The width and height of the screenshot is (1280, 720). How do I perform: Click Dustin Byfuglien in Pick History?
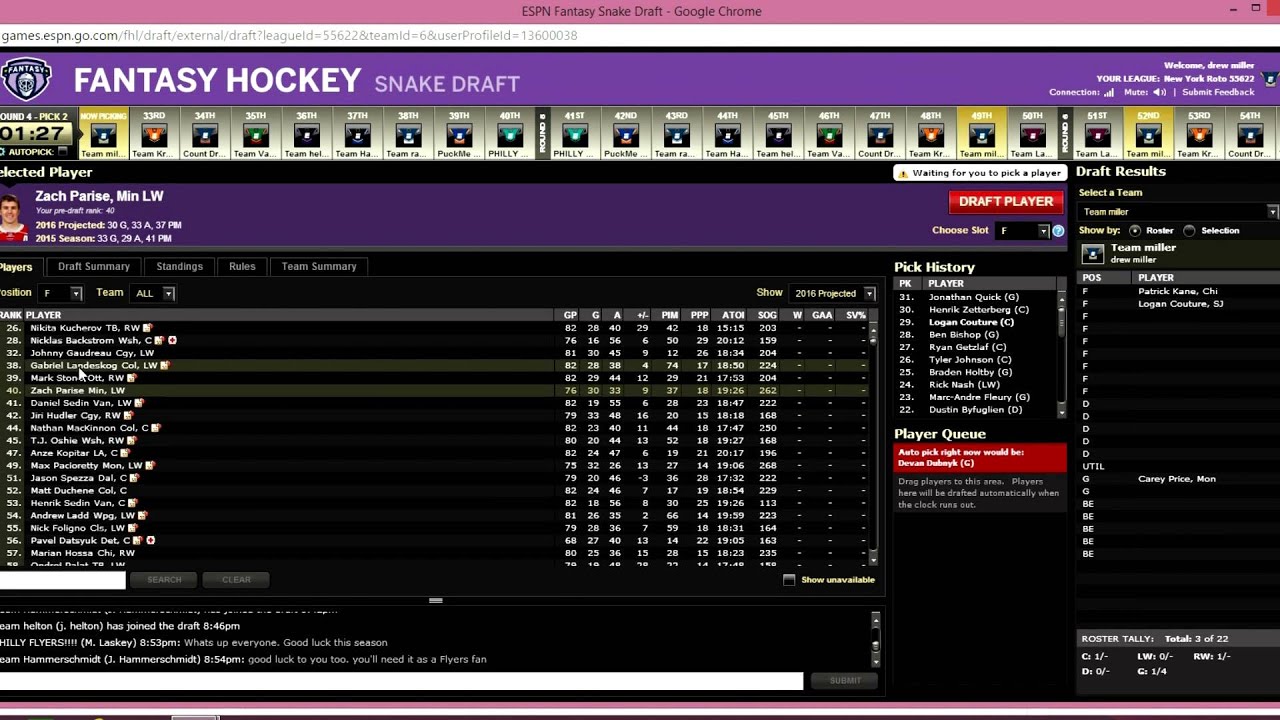click(975, 410)
